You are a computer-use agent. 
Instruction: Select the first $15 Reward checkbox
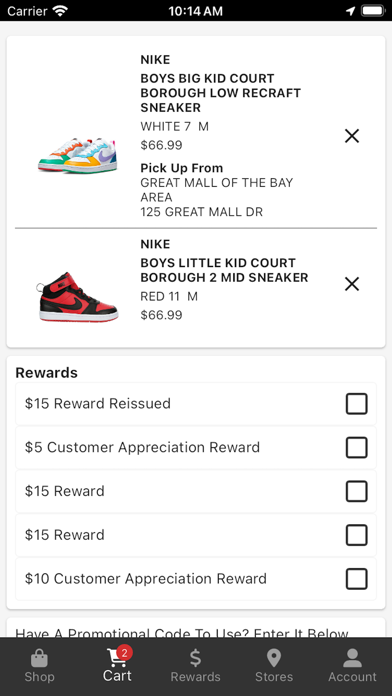[x=356, y=491]
